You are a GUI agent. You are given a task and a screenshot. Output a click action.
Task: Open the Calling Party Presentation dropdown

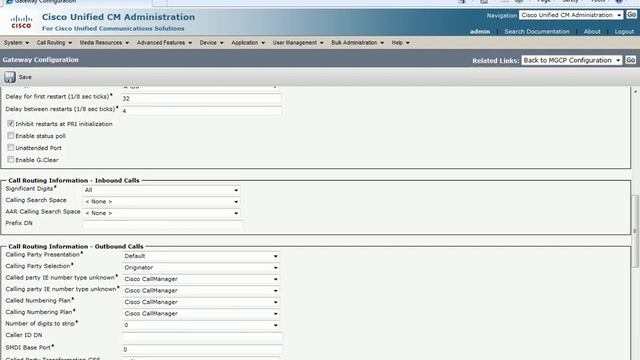(x=201, y=256)
